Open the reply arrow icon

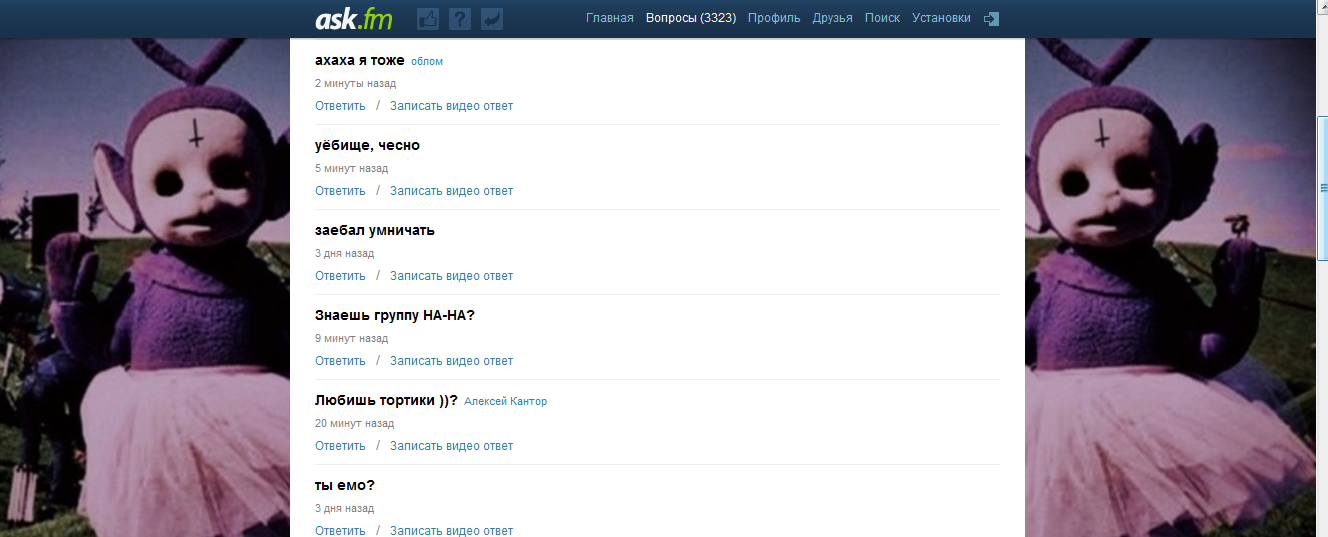tap(491, 19)
